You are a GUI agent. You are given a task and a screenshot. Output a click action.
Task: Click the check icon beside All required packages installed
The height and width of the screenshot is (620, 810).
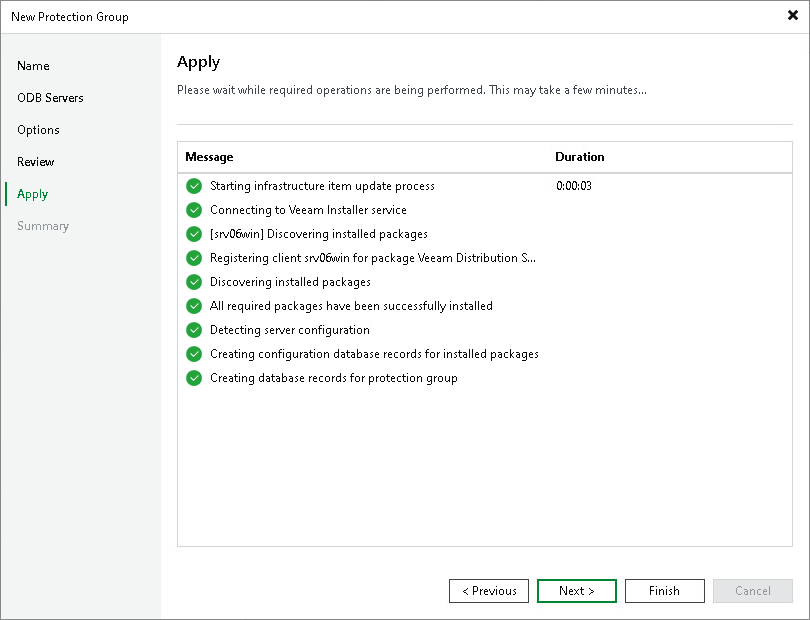[x=194, y=306]
